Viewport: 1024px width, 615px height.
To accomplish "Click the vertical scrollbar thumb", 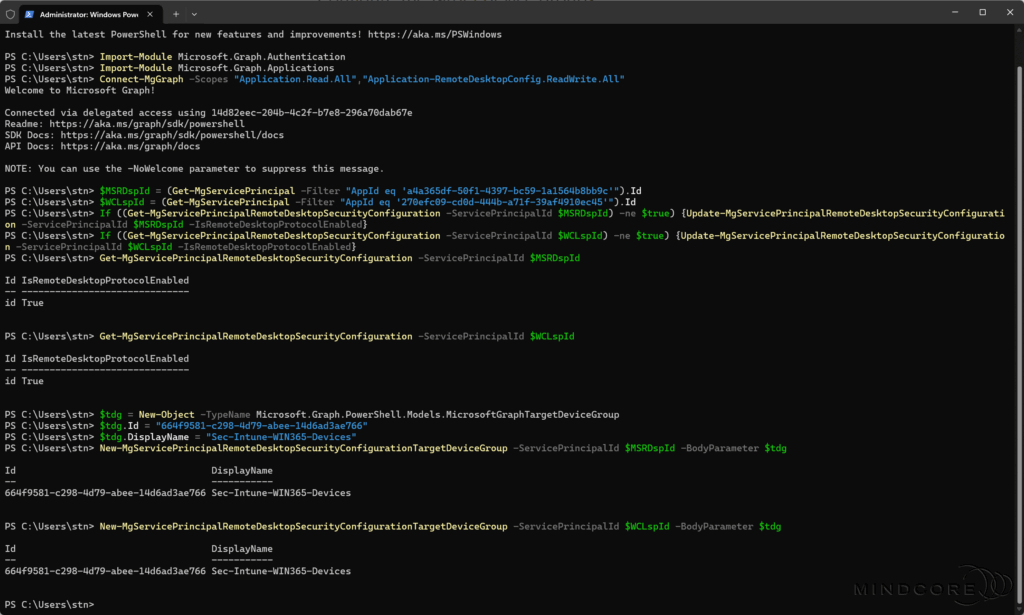I will (x=1019, y=333).
